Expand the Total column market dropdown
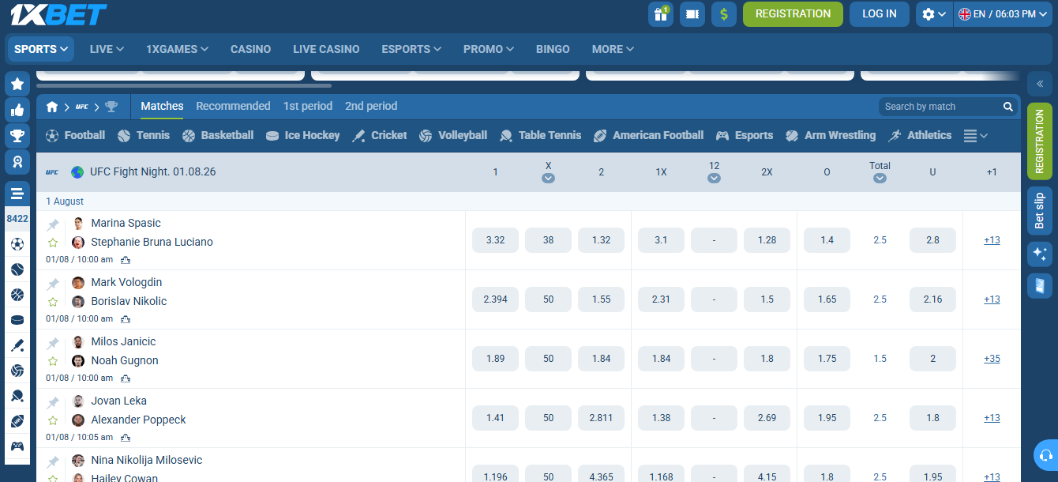The width and height of the screenshot is (1058, 482). tap(879, 178)
